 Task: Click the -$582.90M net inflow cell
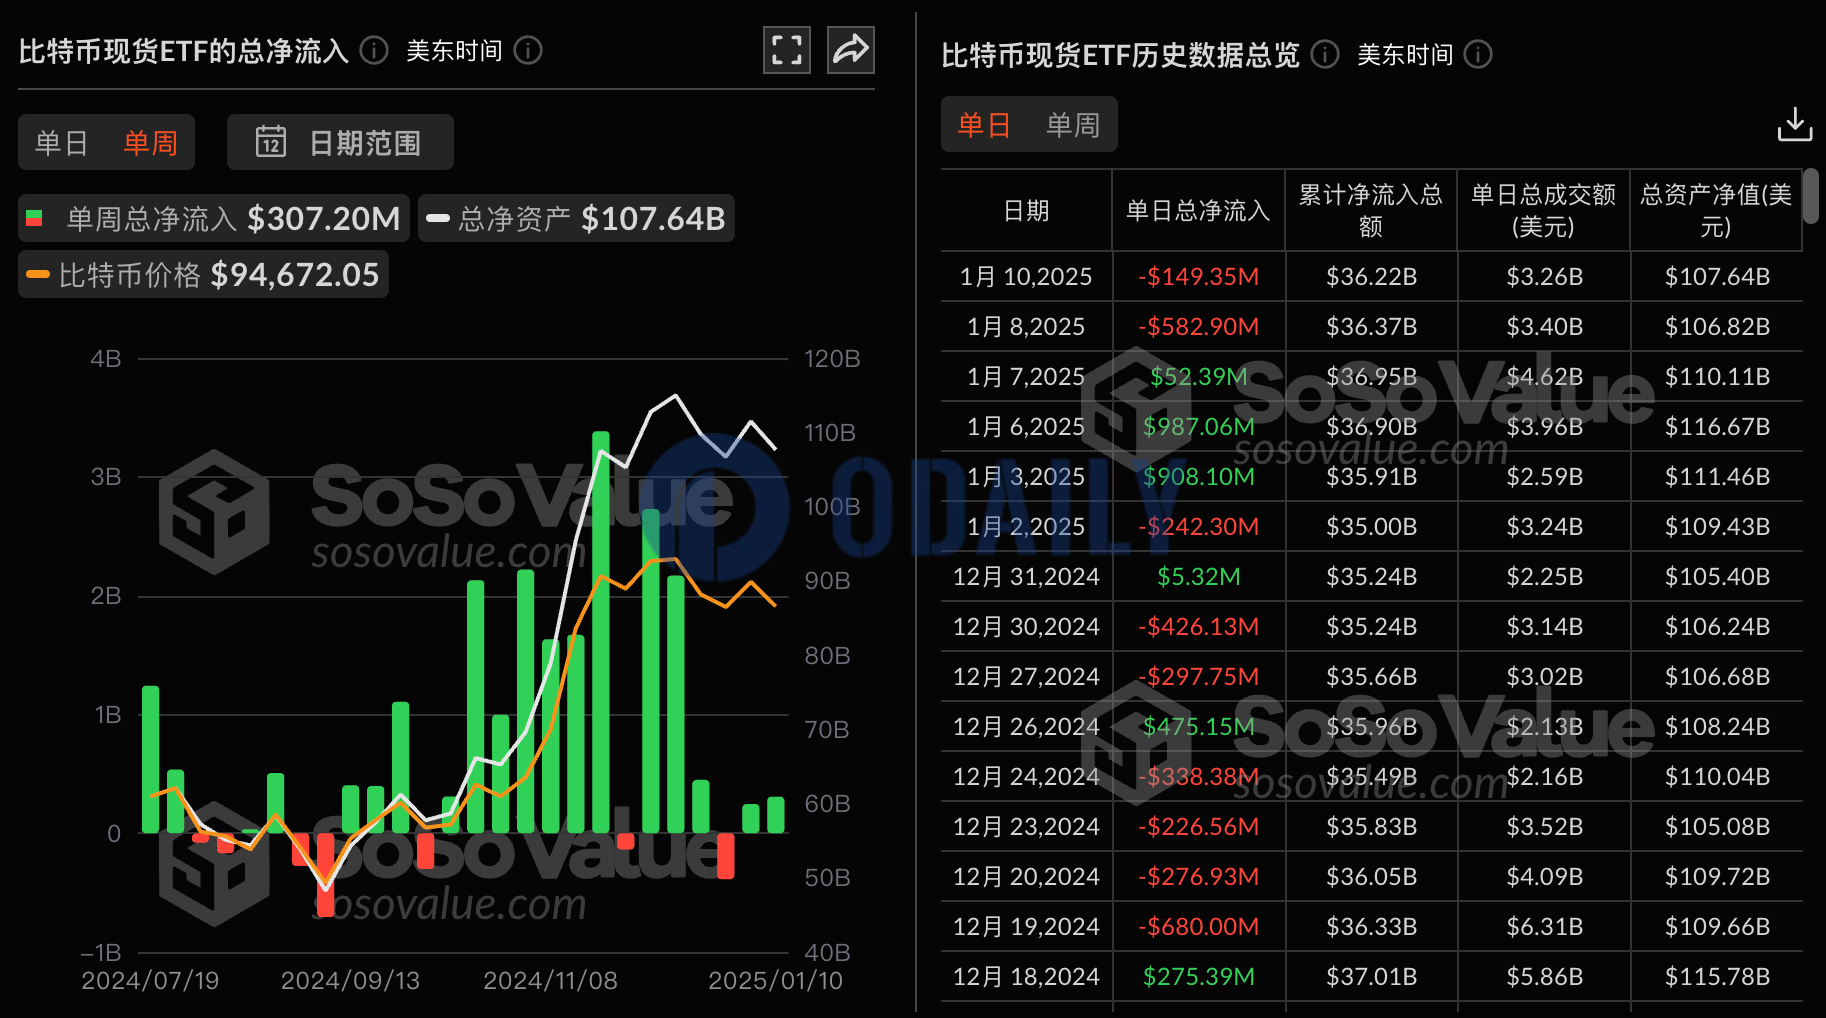[1198, 326]
